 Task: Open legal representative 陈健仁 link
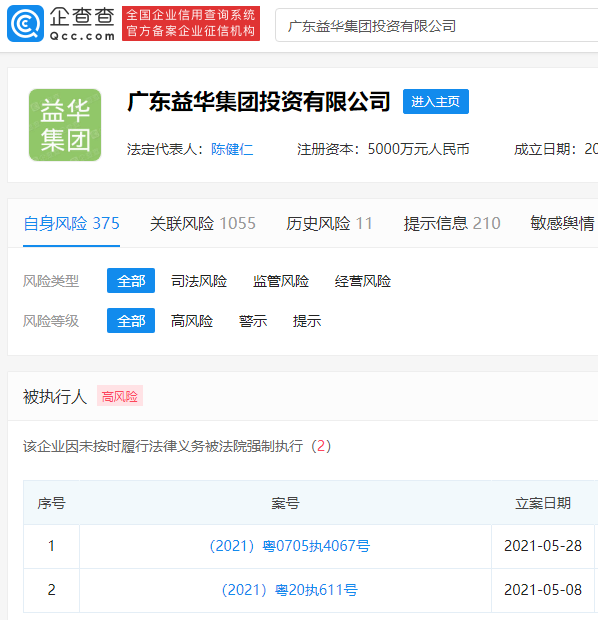pos(232,149)
